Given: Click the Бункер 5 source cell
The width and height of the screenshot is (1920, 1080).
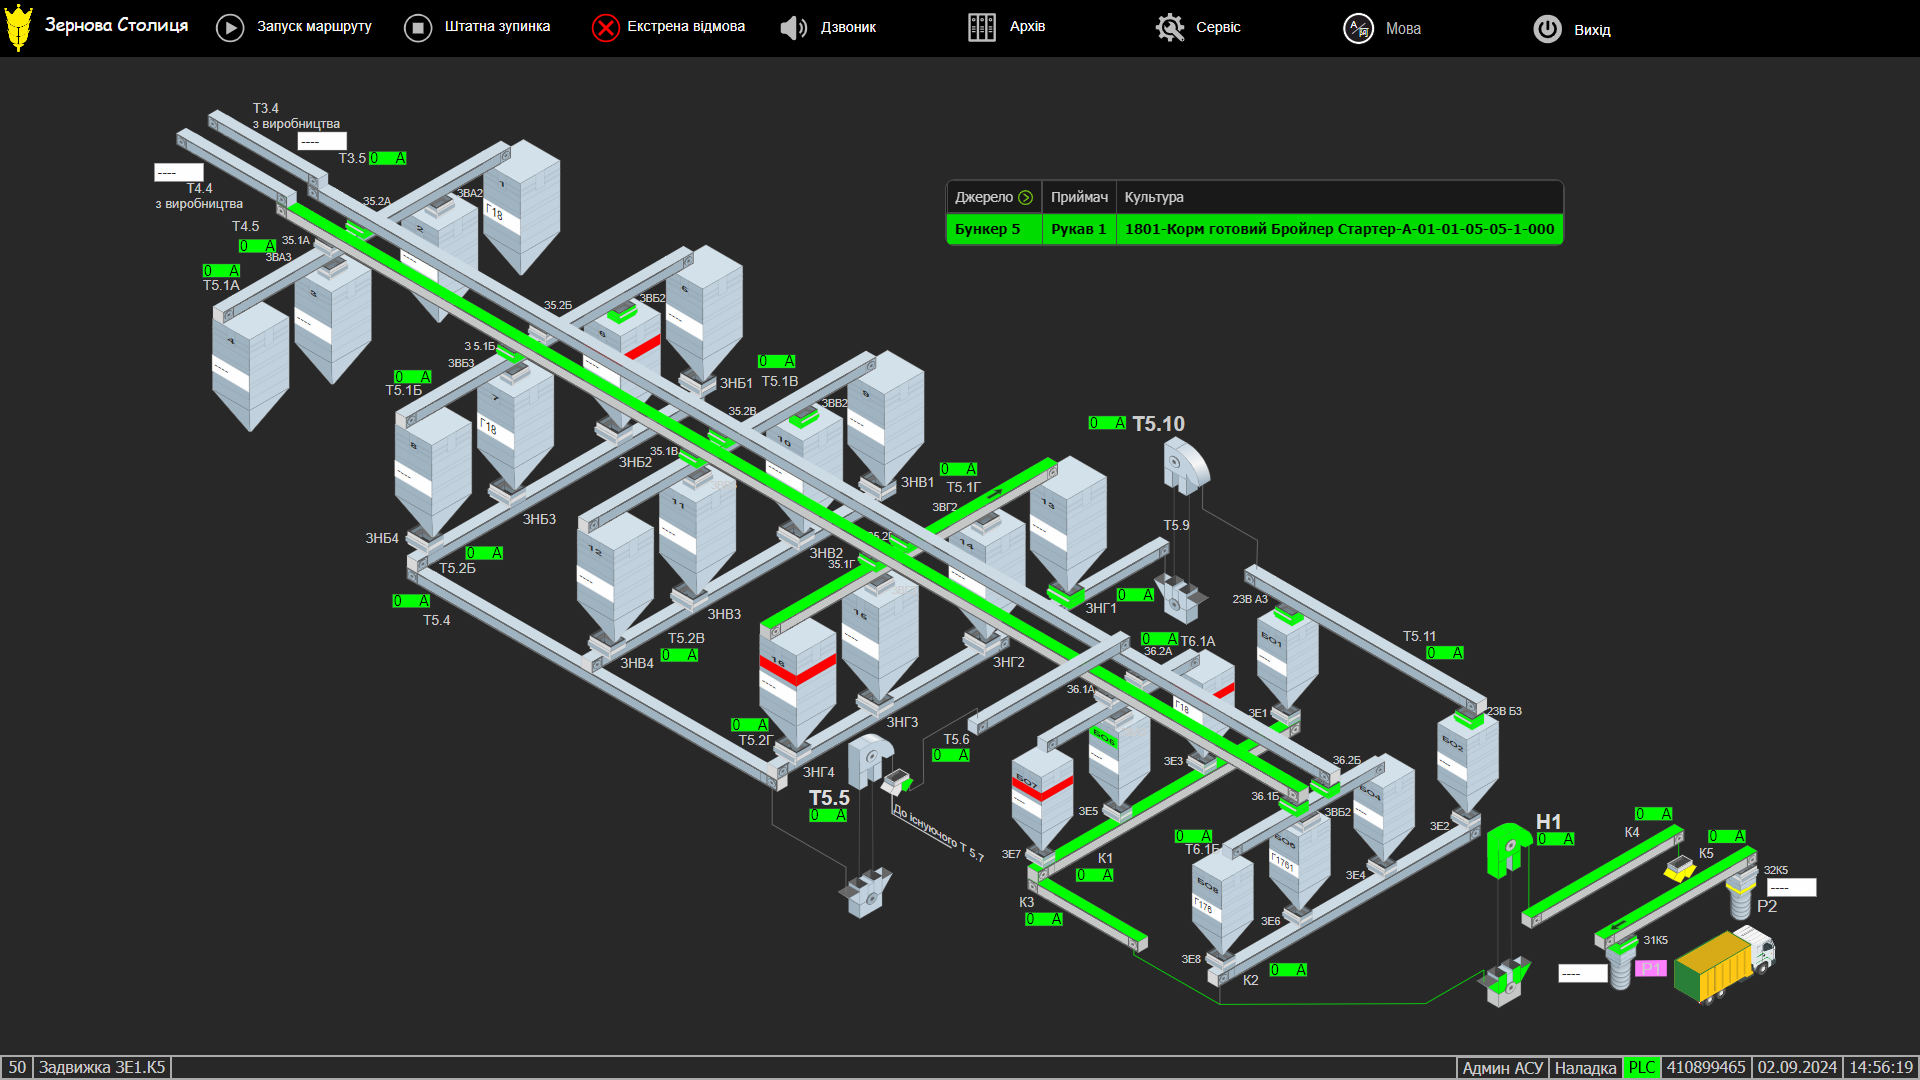Looking at the screenshot, I should click(988, 229).
